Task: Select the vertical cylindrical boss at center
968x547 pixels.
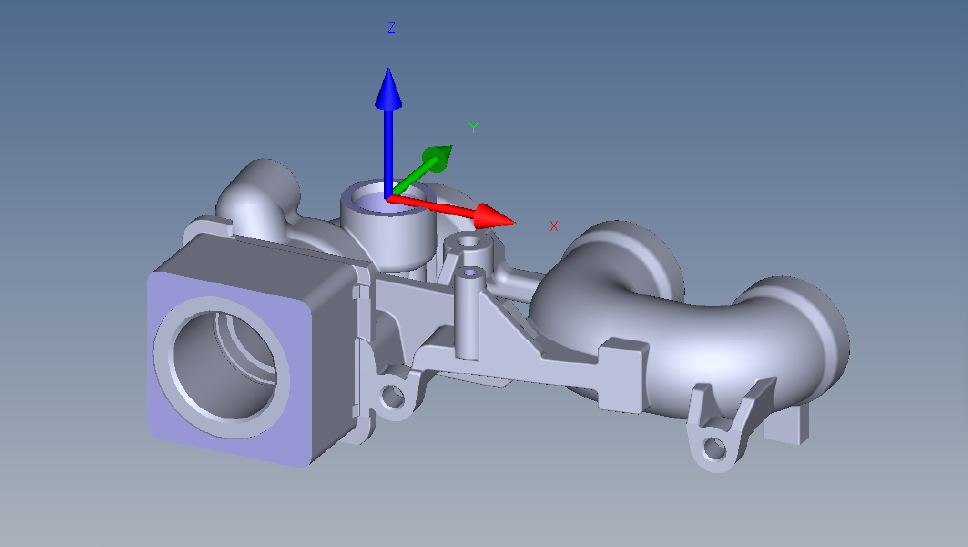Action: [x=467, y=310]
